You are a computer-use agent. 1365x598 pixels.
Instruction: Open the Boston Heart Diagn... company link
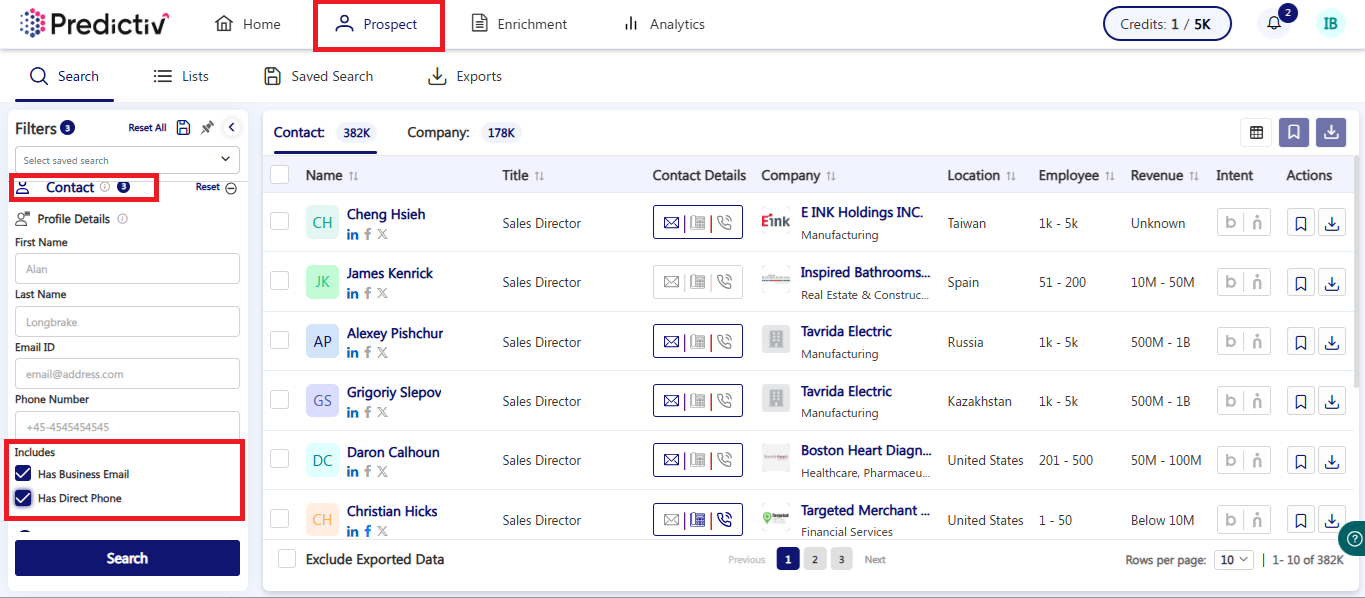(866, 450)
